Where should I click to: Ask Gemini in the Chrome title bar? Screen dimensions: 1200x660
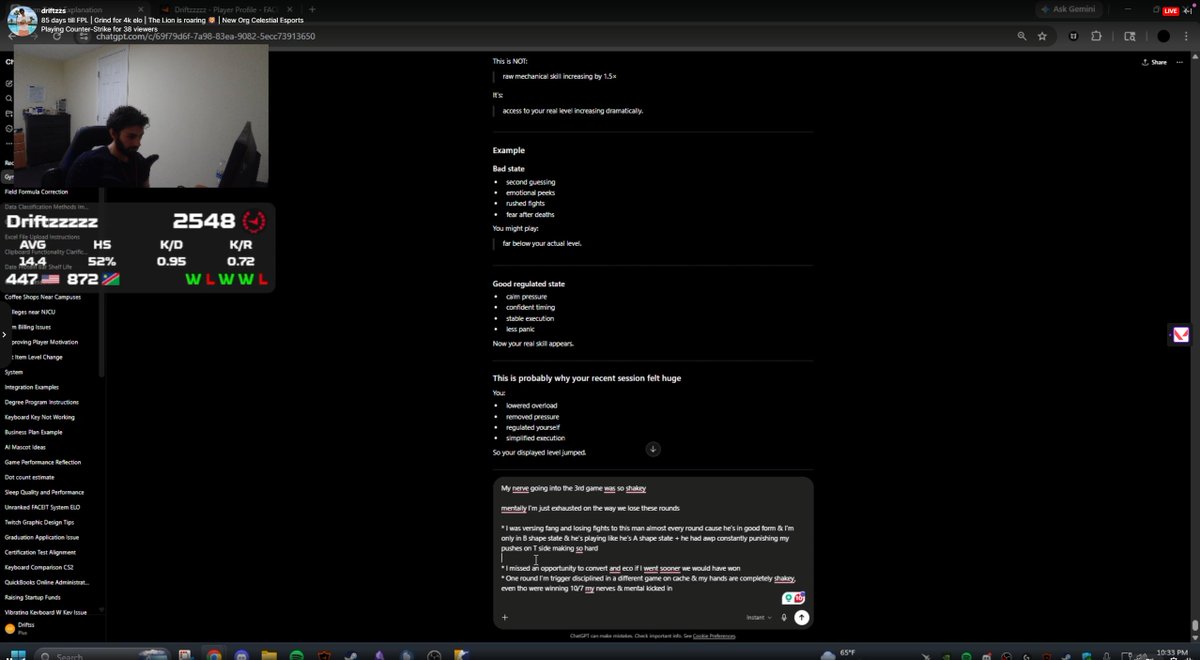(x=1067, y=9)
